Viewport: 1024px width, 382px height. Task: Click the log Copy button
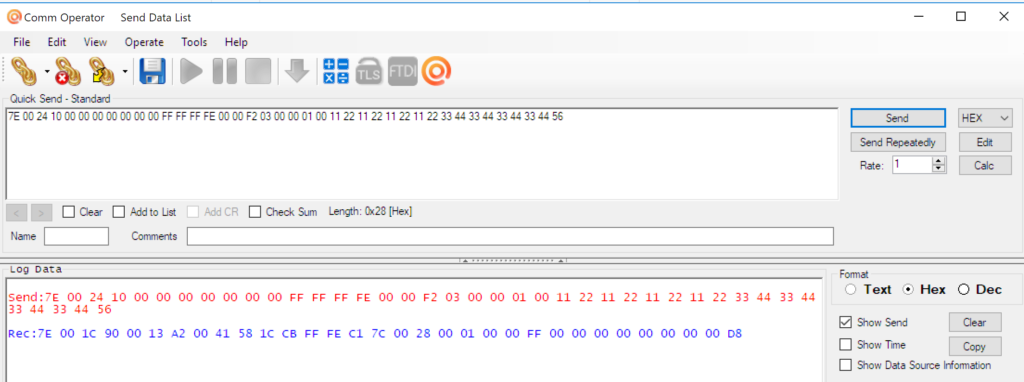[x=975, y=346]
